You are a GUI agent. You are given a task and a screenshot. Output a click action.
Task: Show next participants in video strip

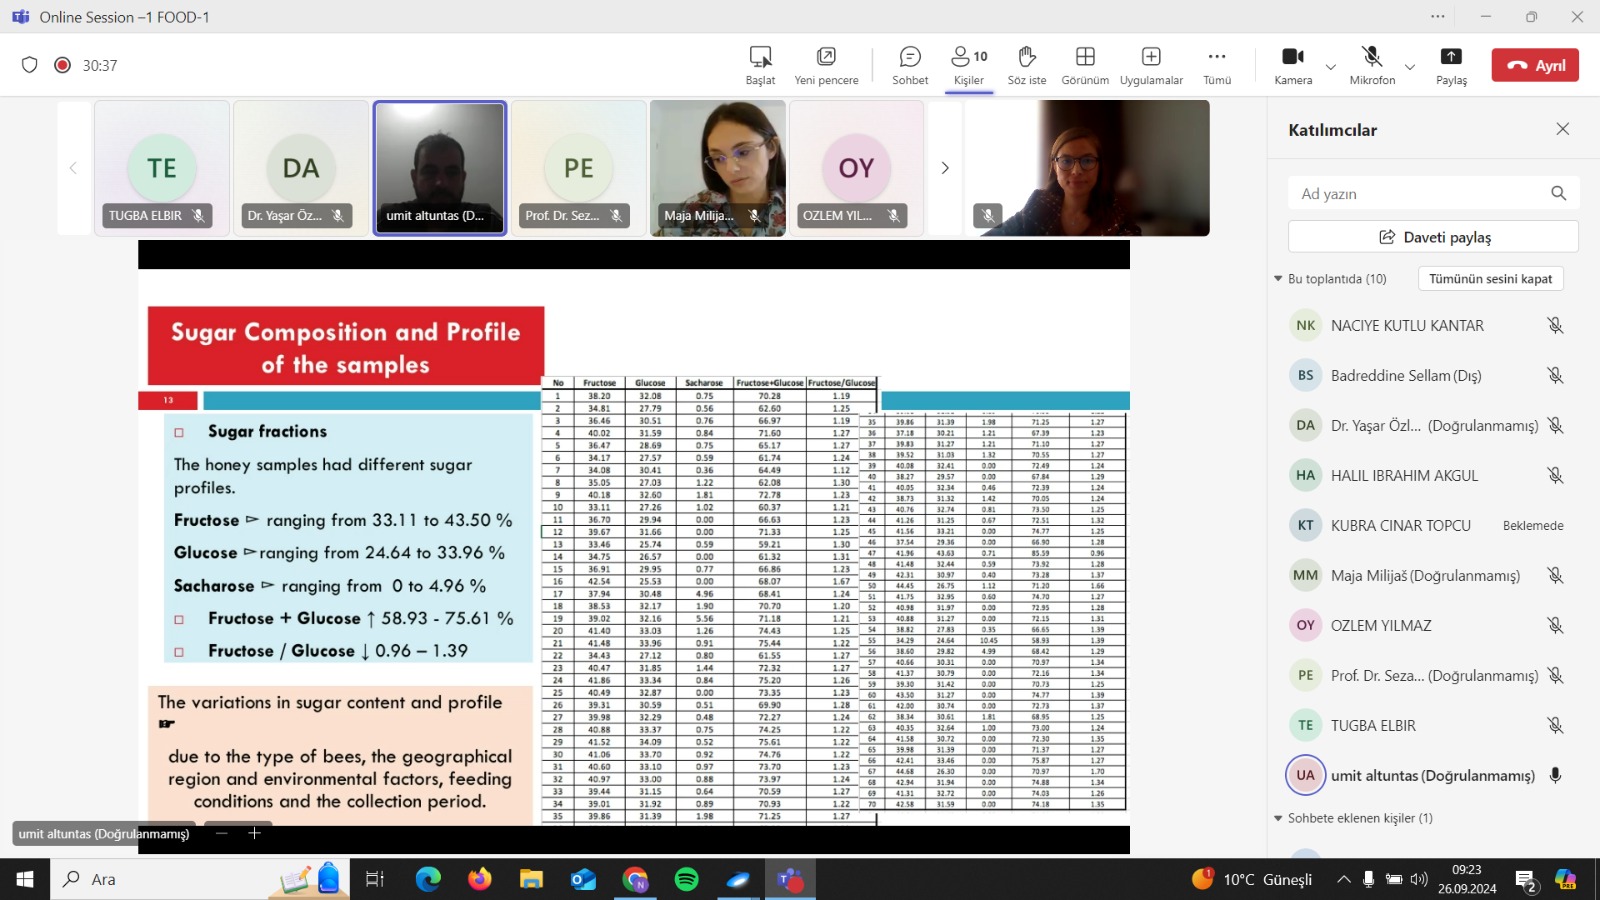945,168
